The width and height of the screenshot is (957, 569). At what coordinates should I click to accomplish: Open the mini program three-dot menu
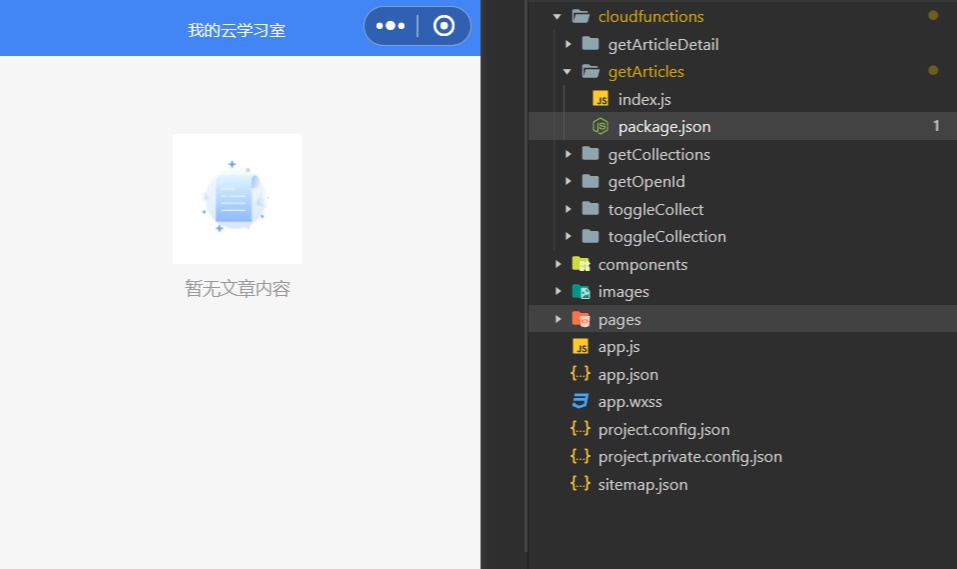pos(391,26)
